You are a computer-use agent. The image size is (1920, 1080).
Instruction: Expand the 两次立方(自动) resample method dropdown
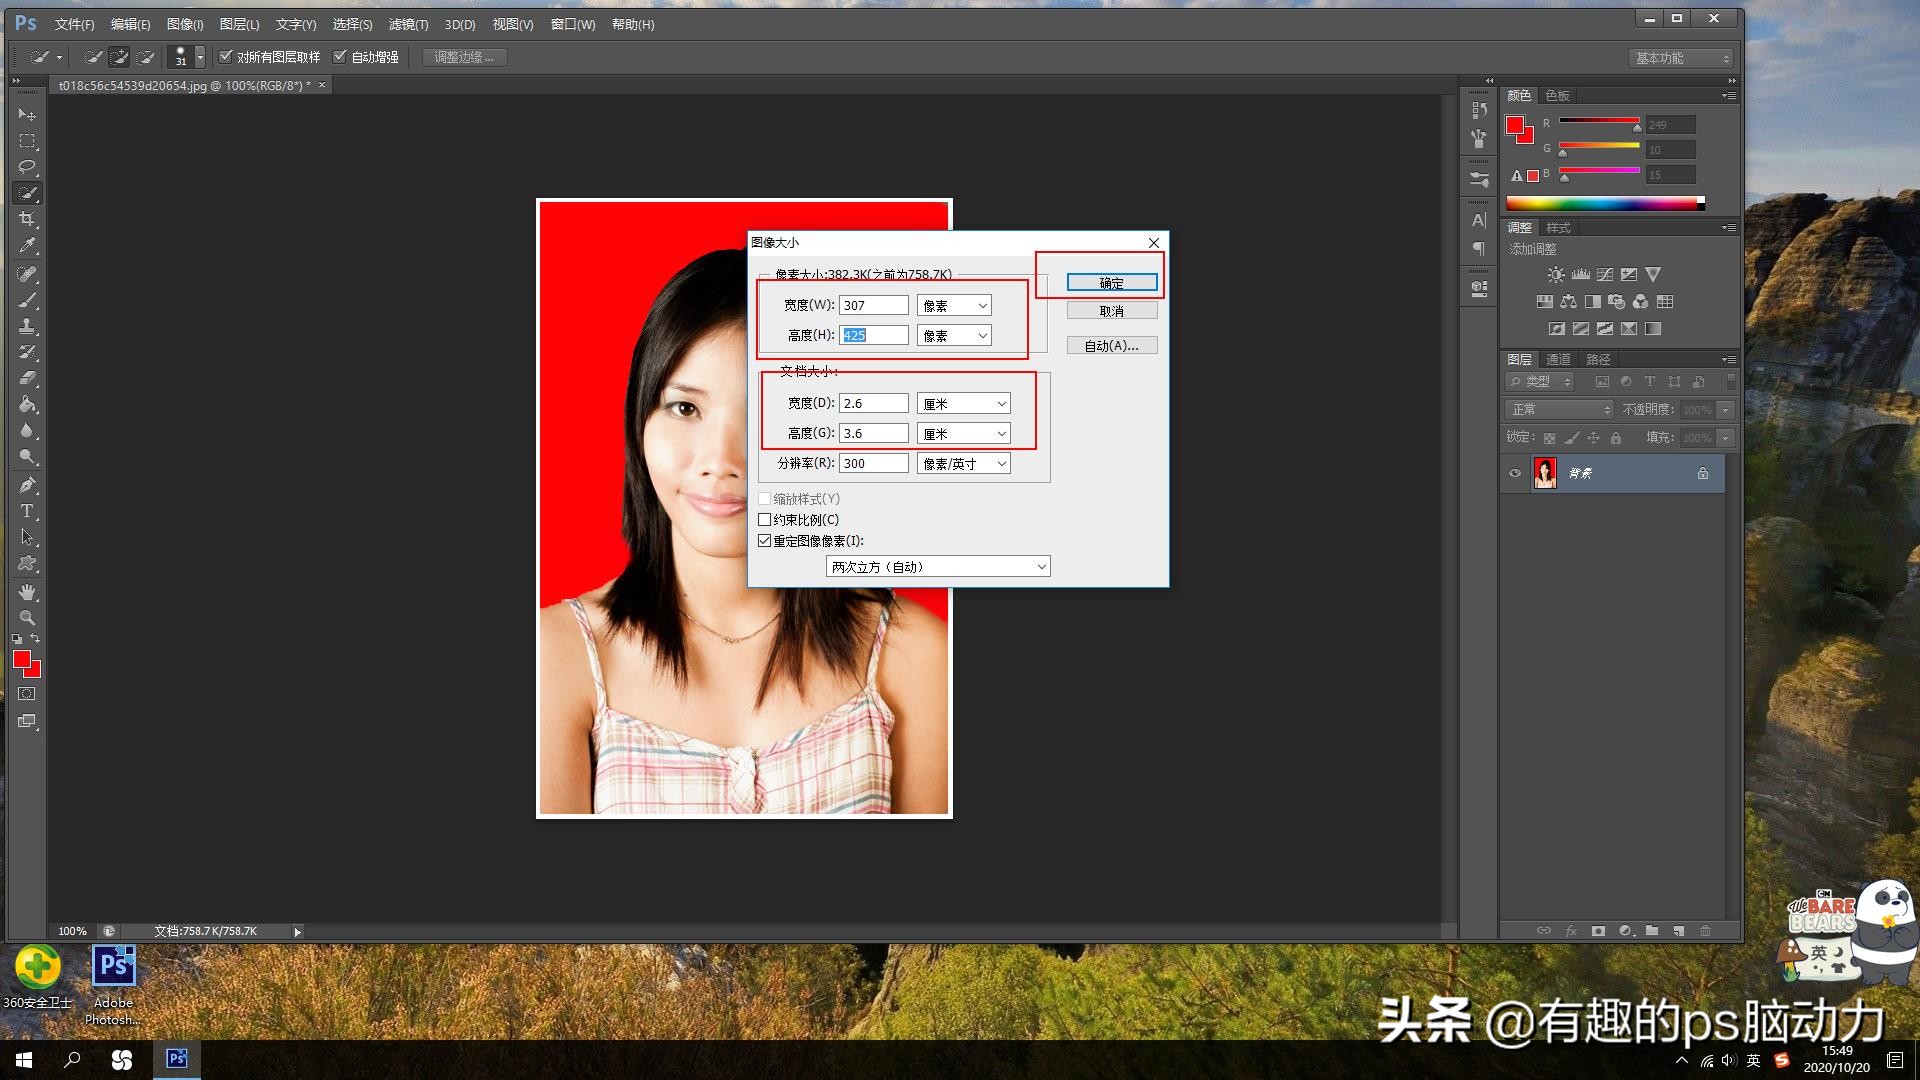pyautogui.click(x=937, y=567)
